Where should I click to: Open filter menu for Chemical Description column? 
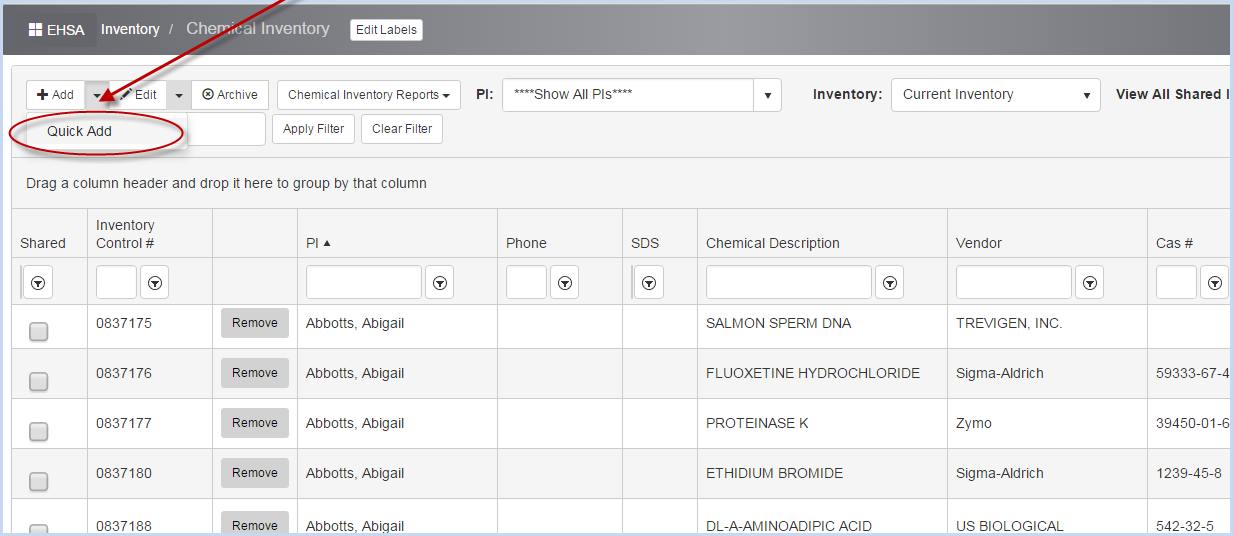pyautogui.click(x=890, y=284)
